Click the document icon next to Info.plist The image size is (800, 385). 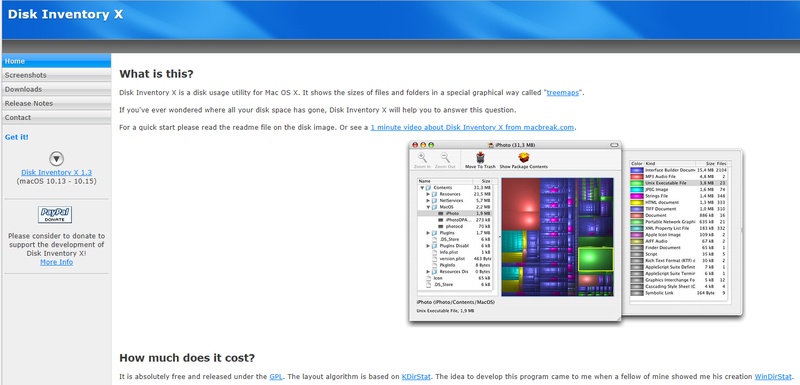(x=434, y=252)
